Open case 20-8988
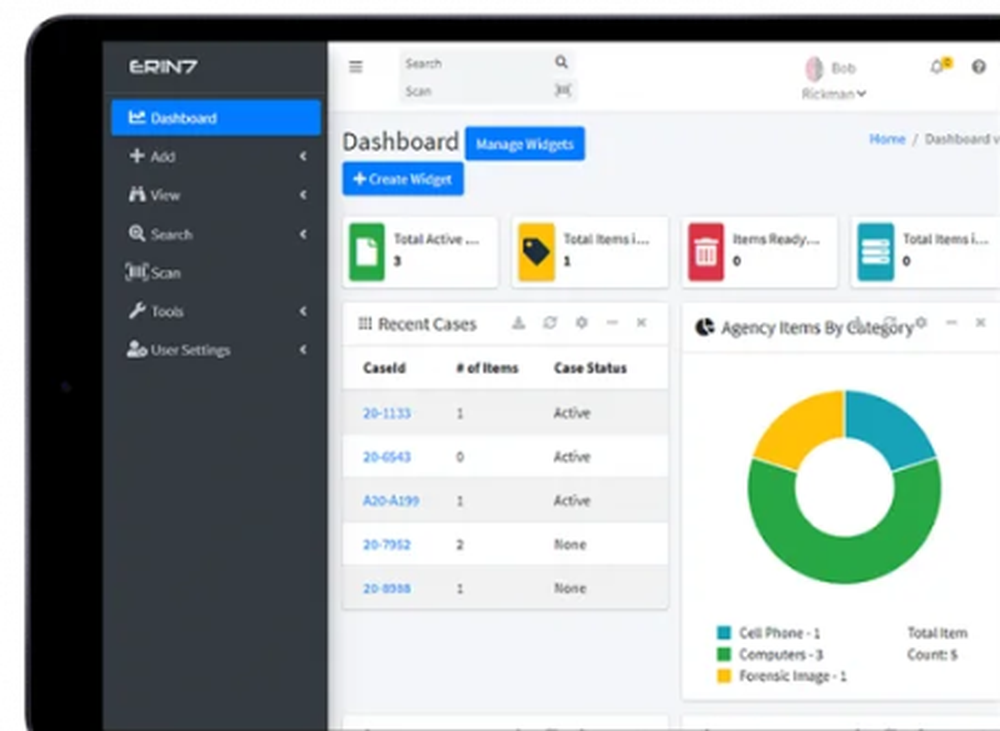 (x=386, y=588)
